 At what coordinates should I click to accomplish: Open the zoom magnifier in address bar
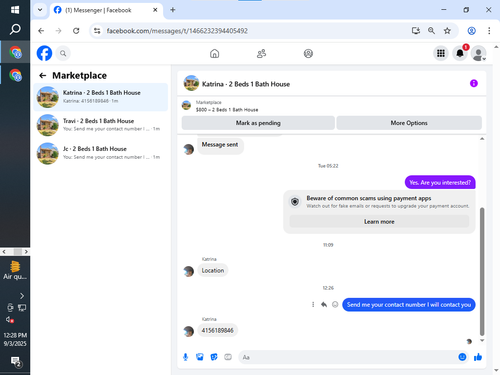point(431,31)
